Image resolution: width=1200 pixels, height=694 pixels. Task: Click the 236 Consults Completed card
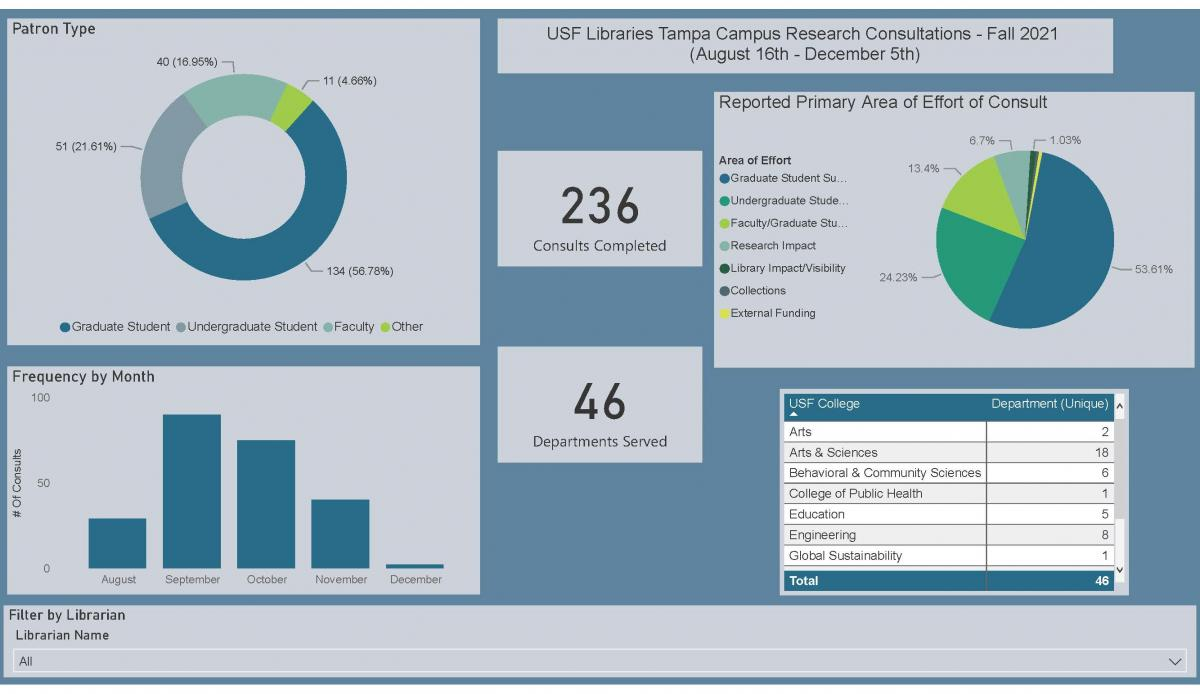[600, 209]
